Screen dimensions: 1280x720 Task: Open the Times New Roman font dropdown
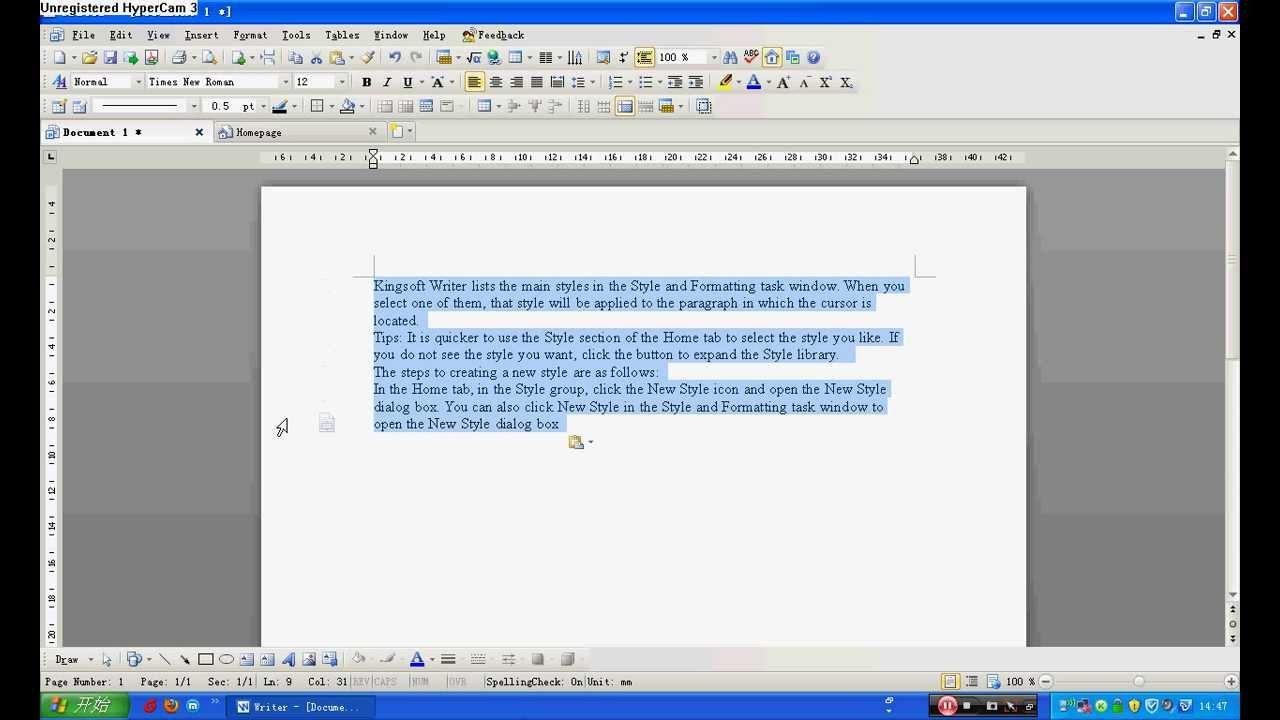click(285, 82)
